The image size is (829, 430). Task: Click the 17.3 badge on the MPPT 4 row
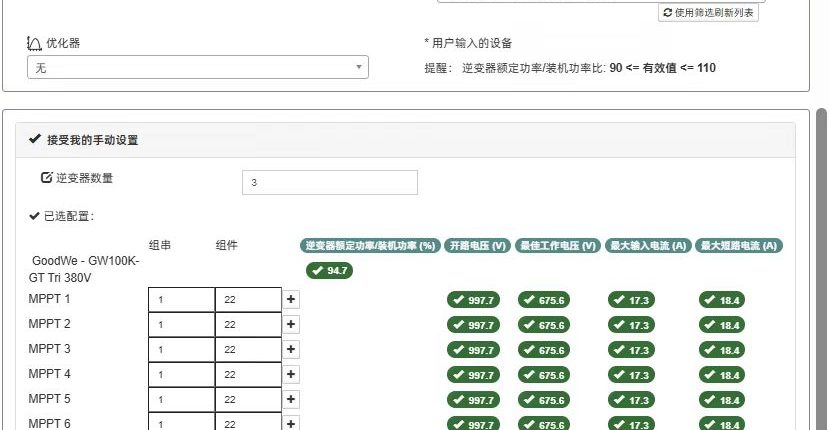(631, 374)
